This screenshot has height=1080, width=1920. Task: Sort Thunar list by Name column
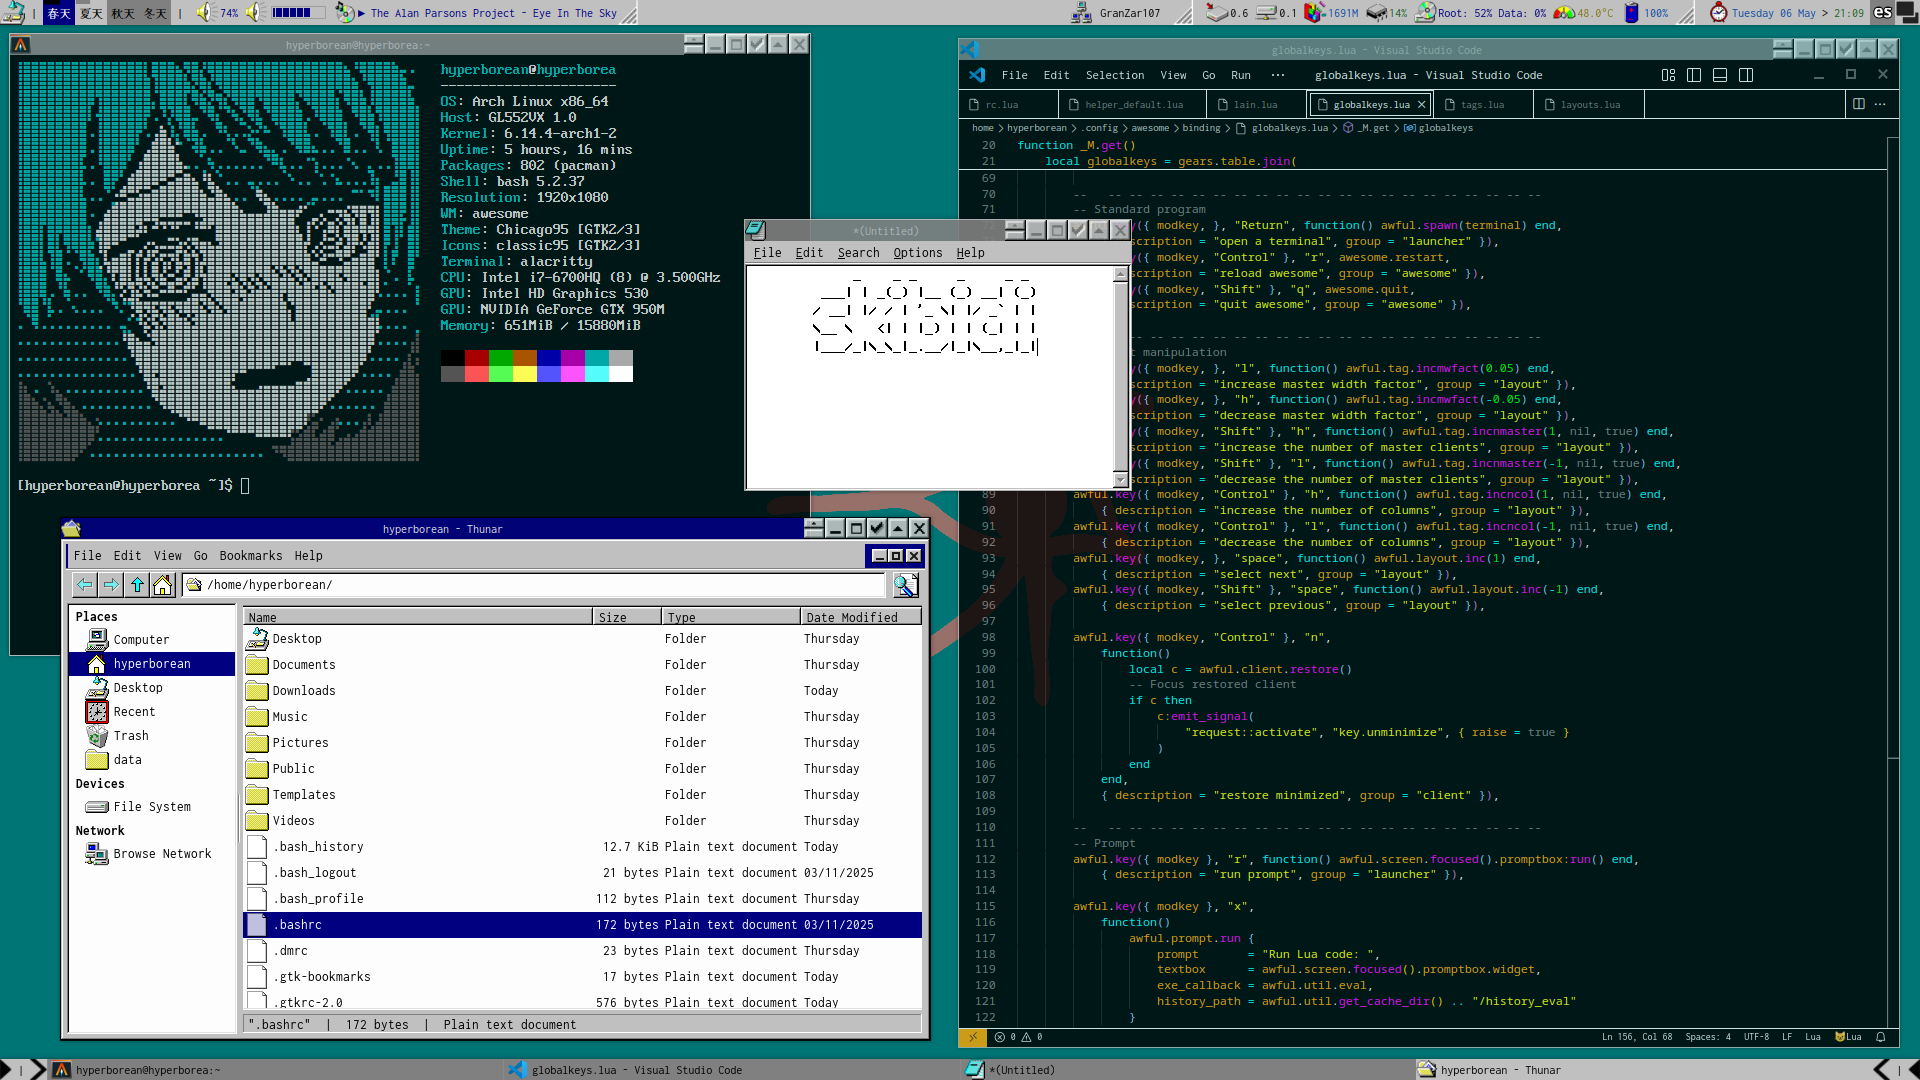[x=418, y=617]
